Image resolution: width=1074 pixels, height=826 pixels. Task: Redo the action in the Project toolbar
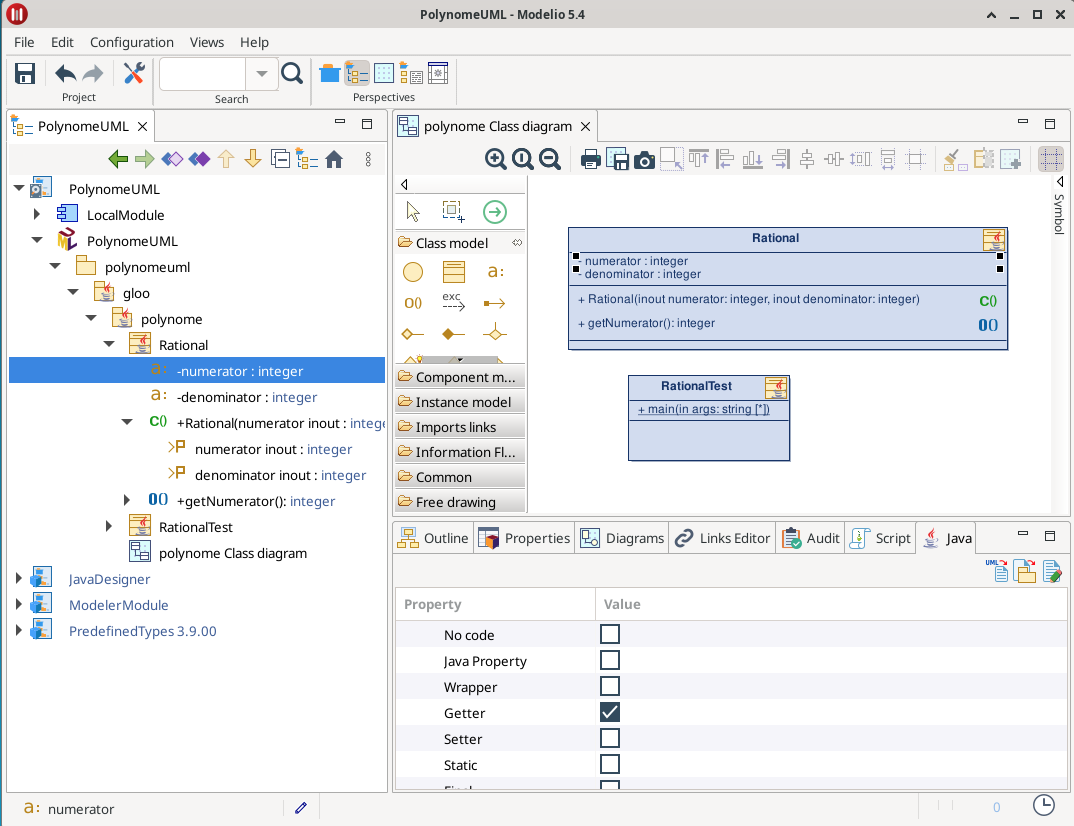point(92,73)
